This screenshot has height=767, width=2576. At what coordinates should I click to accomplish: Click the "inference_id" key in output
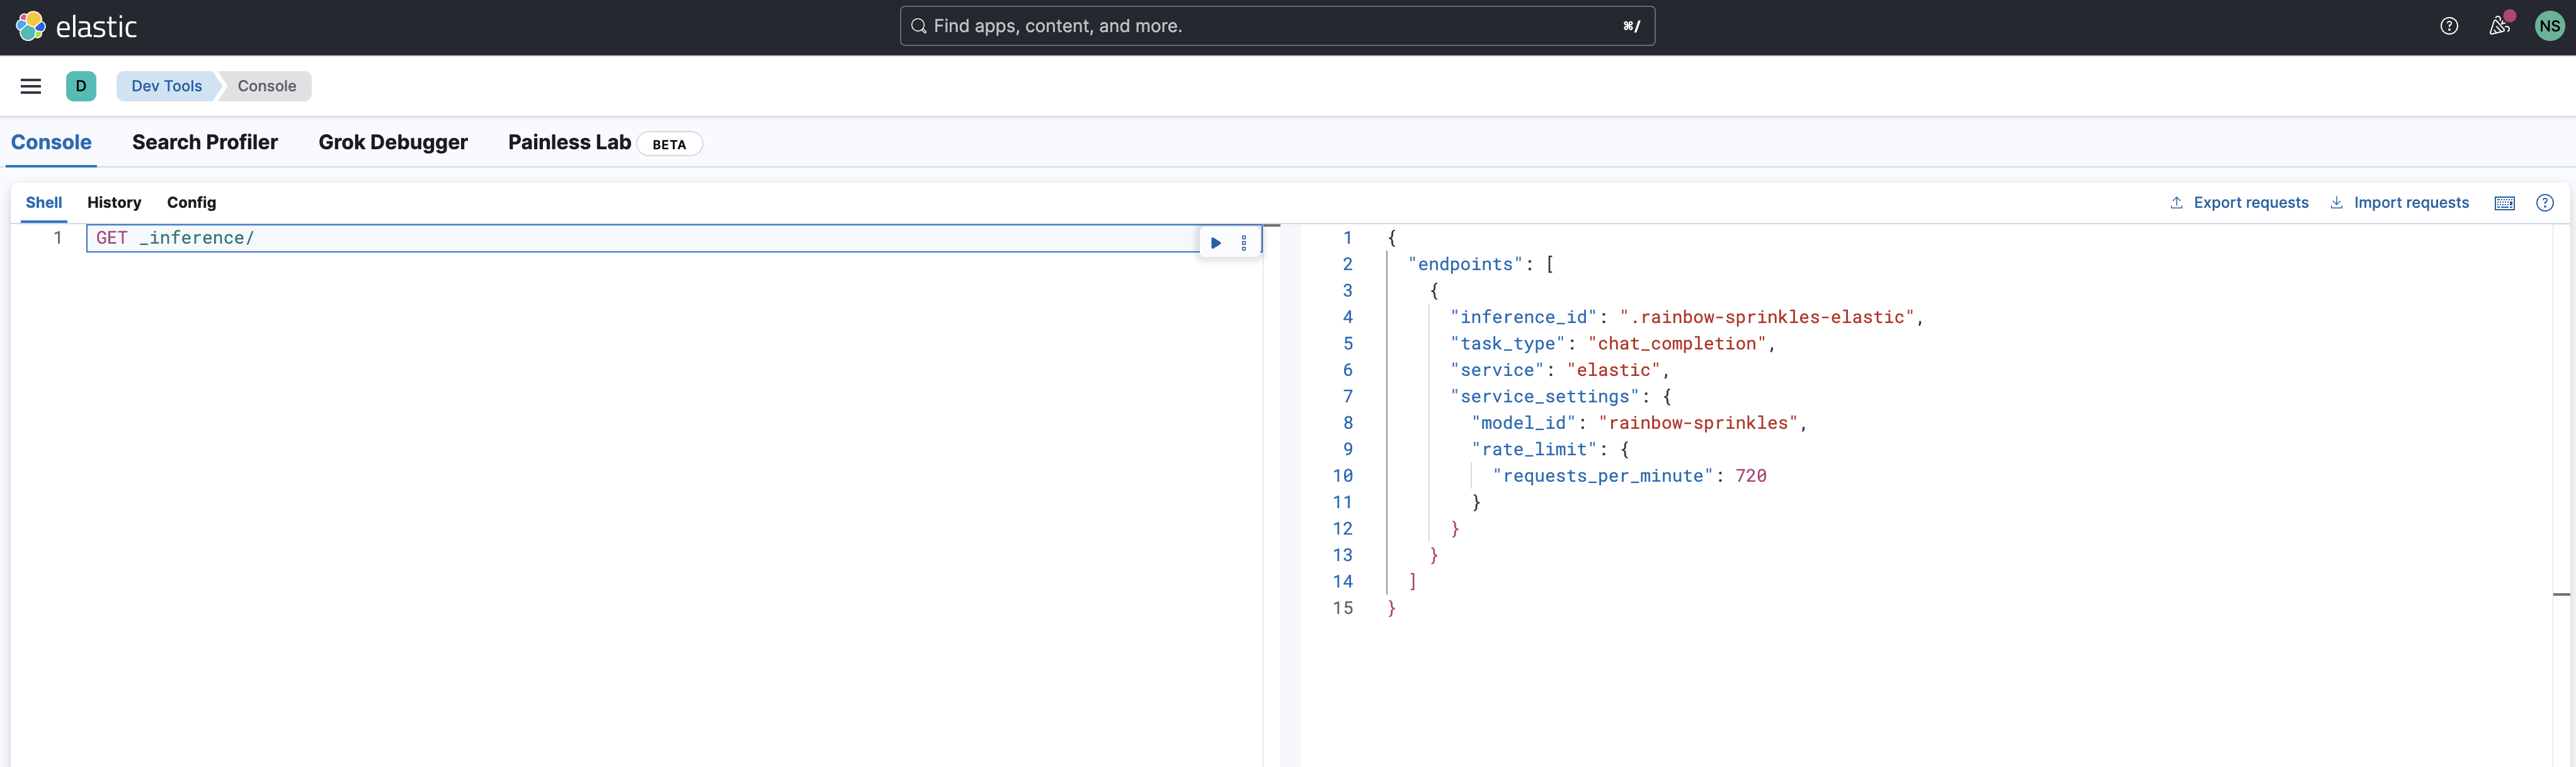click(1523, 317)
